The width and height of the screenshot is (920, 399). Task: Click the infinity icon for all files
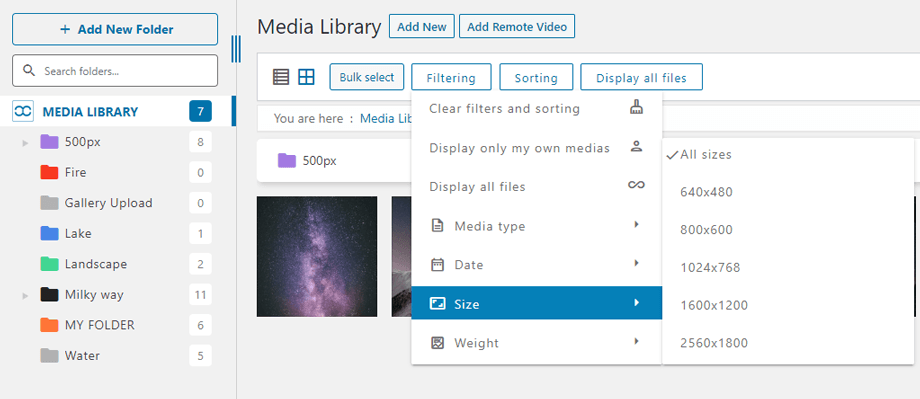(636, 185)
